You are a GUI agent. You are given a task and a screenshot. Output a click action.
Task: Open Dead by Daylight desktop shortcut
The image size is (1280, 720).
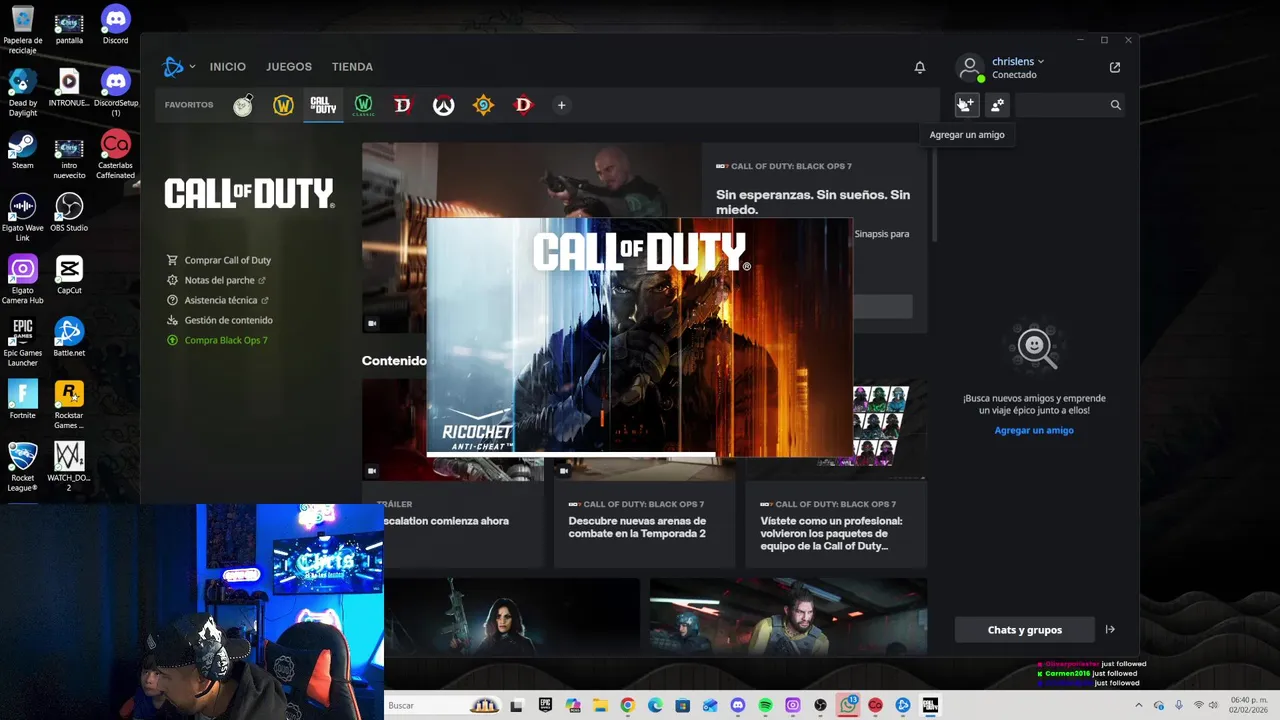(x=22, y=92)
